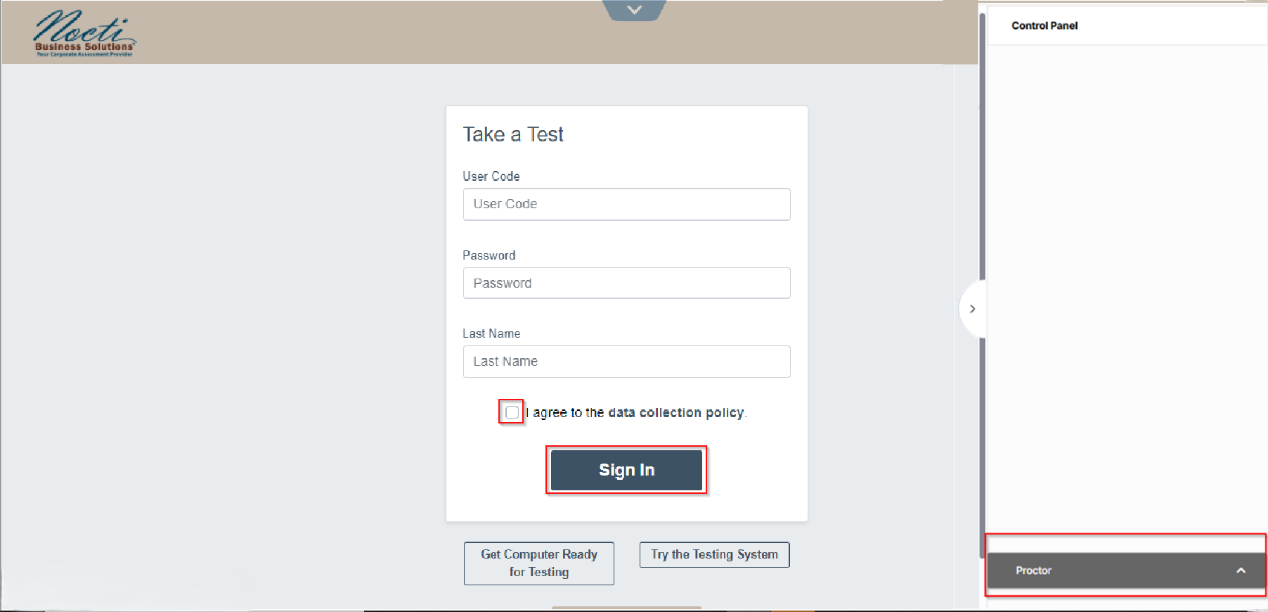Click the Take a Test heading
The height and width of the screenshot is (612, 1268).
pos(513,135)
